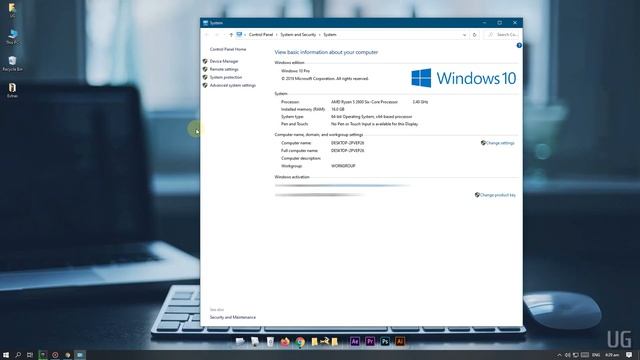Viewport: 640px width, 360px height.
Task: Launch Adobe Illustrator from dock
Action: 400,341
